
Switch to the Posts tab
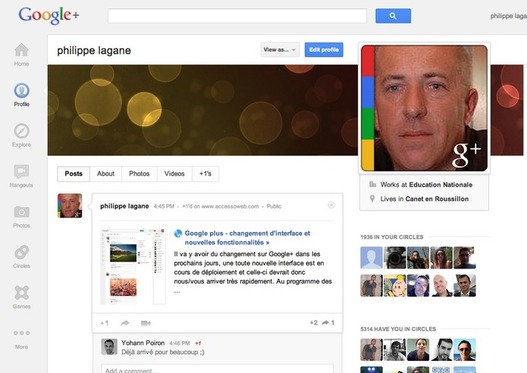pos(74,174)
